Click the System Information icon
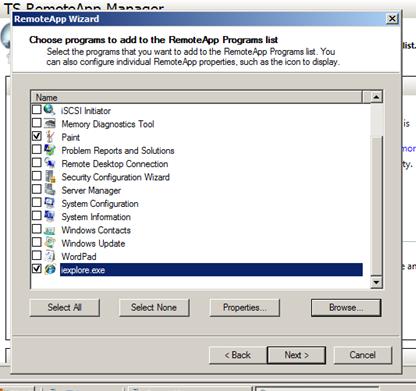416x391 pixels. click(50, 216)
